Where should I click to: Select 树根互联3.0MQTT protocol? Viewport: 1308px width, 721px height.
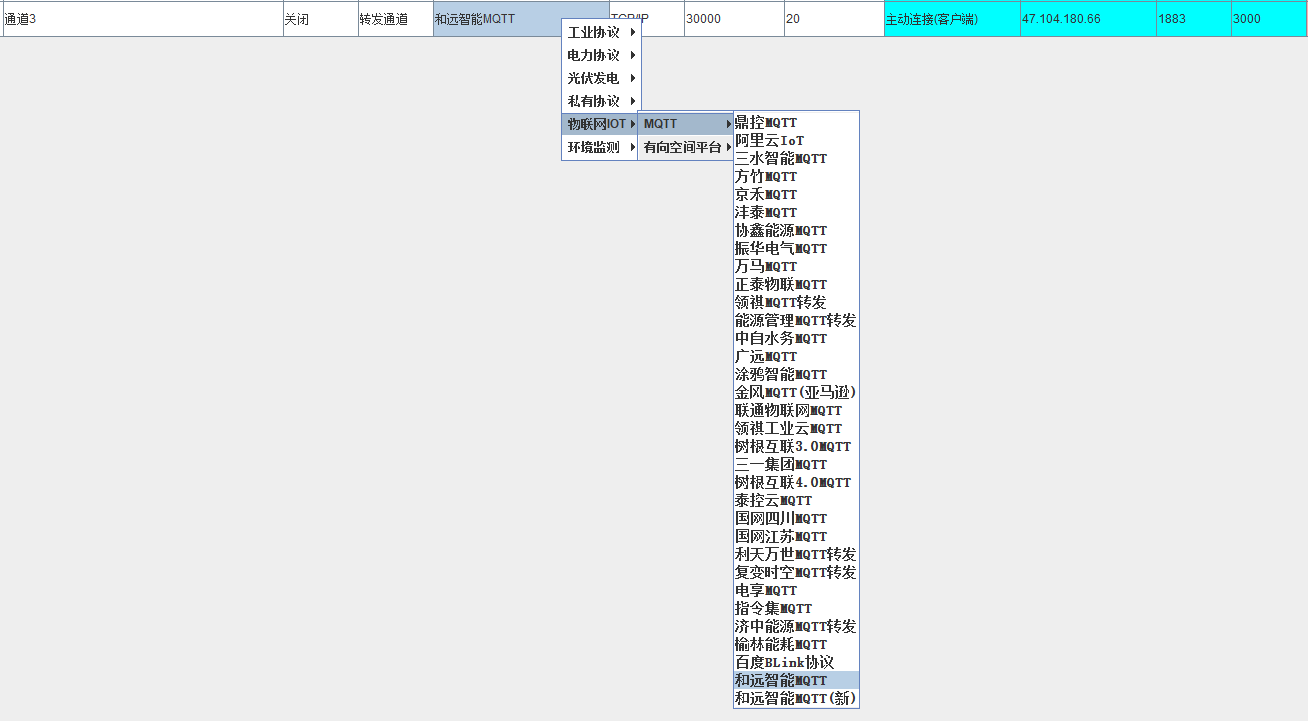(x=796, y=446)
